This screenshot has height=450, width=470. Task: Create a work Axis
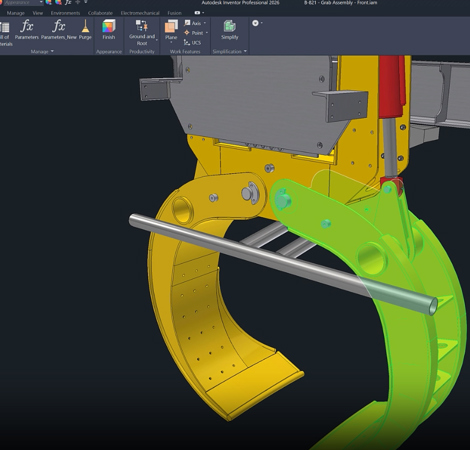[x=193, y=23]
